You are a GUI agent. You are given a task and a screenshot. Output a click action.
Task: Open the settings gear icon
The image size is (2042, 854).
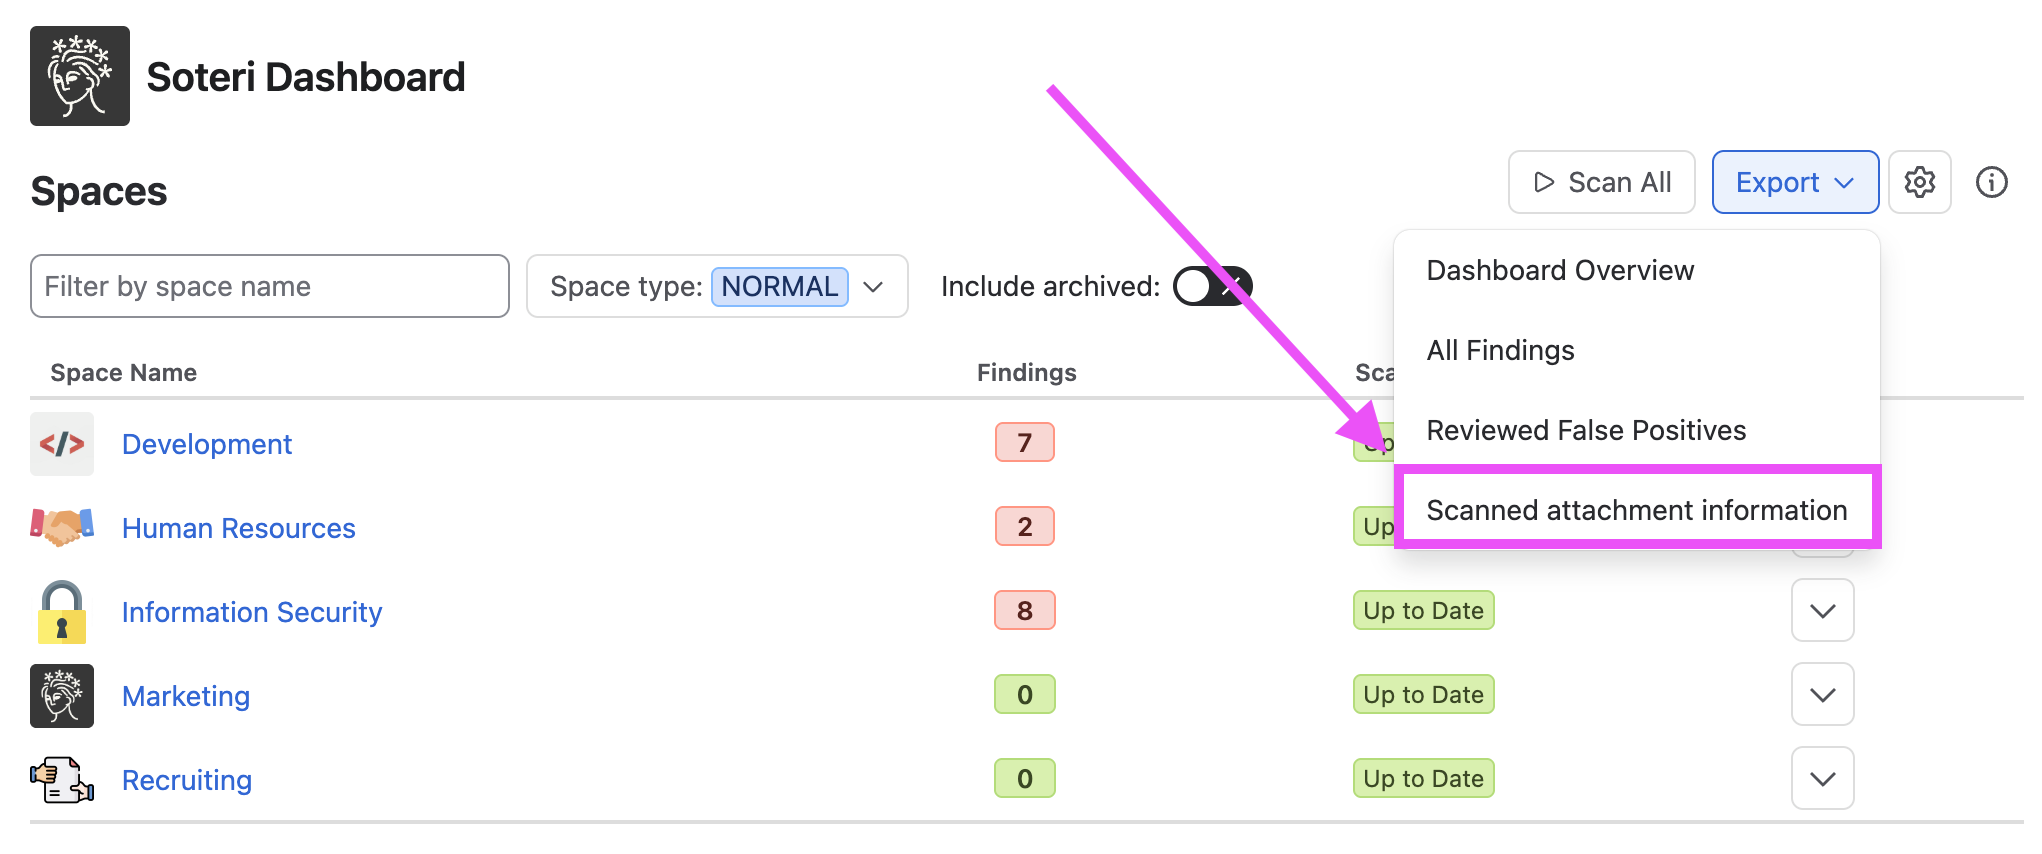pyautogui.click(x=1919, y=182)
